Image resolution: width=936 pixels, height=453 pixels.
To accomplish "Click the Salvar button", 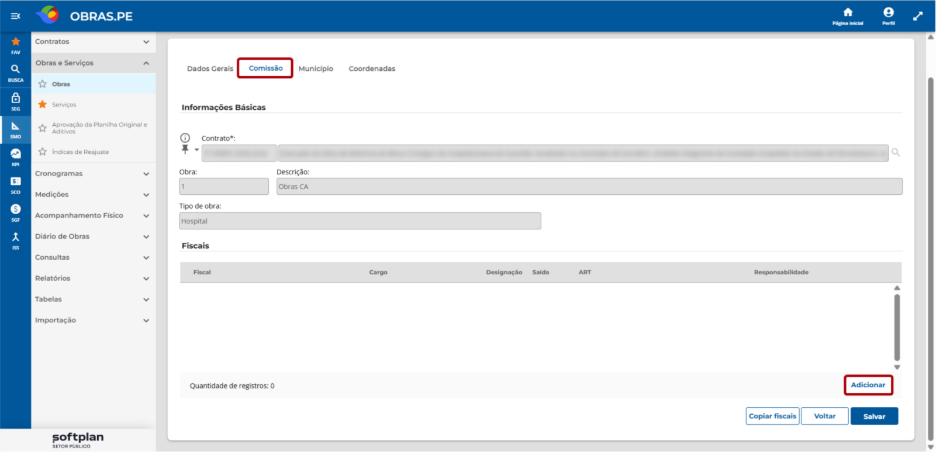I will pos(874,416).
